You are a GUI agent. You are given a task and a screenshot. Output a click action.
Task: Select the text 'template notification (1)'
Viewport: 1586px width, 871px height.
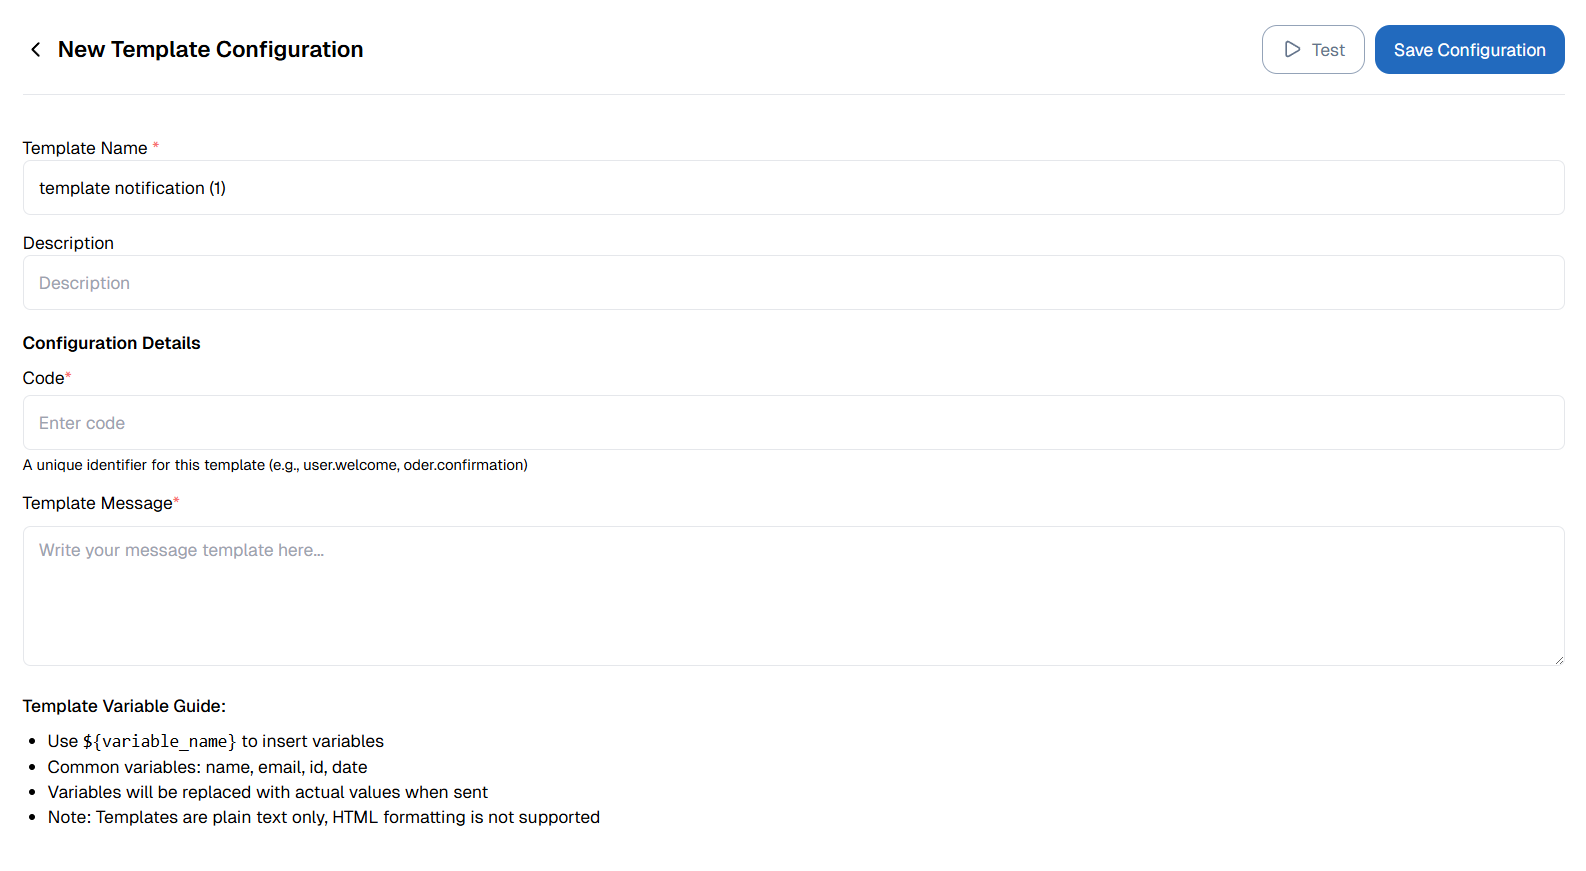pyautogui.click(x=132, y=187)
